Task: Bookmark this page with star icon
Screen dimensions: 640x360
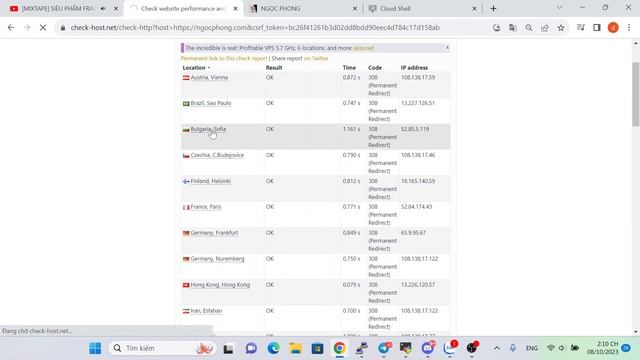Action: pos(561,28)
